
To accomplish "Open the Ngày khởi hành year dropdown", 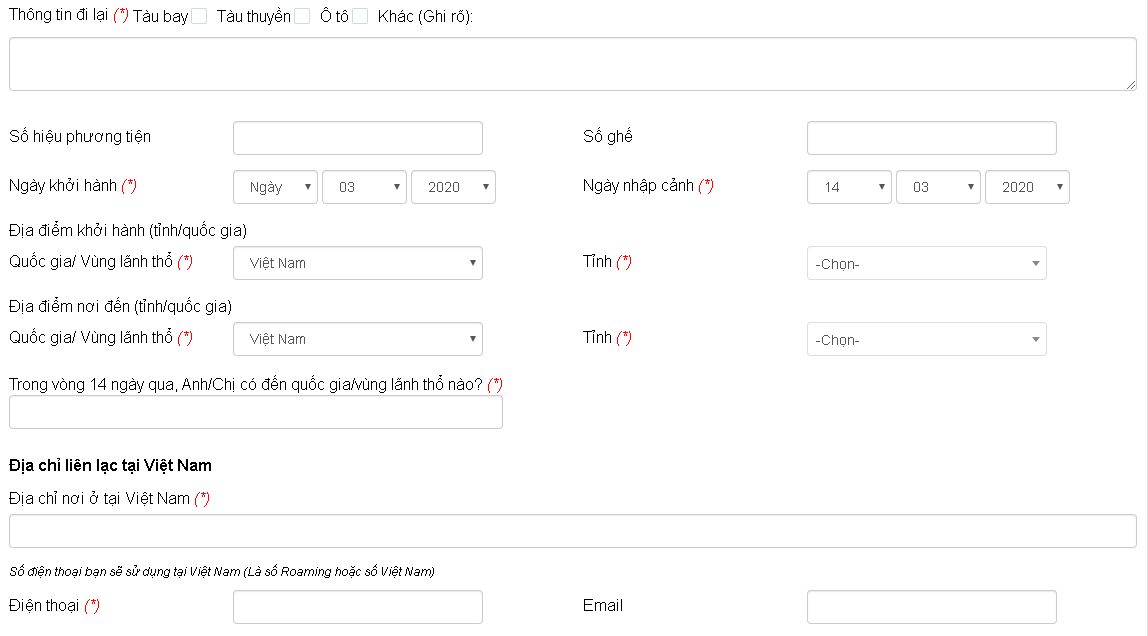I will (x=454, y=187).
